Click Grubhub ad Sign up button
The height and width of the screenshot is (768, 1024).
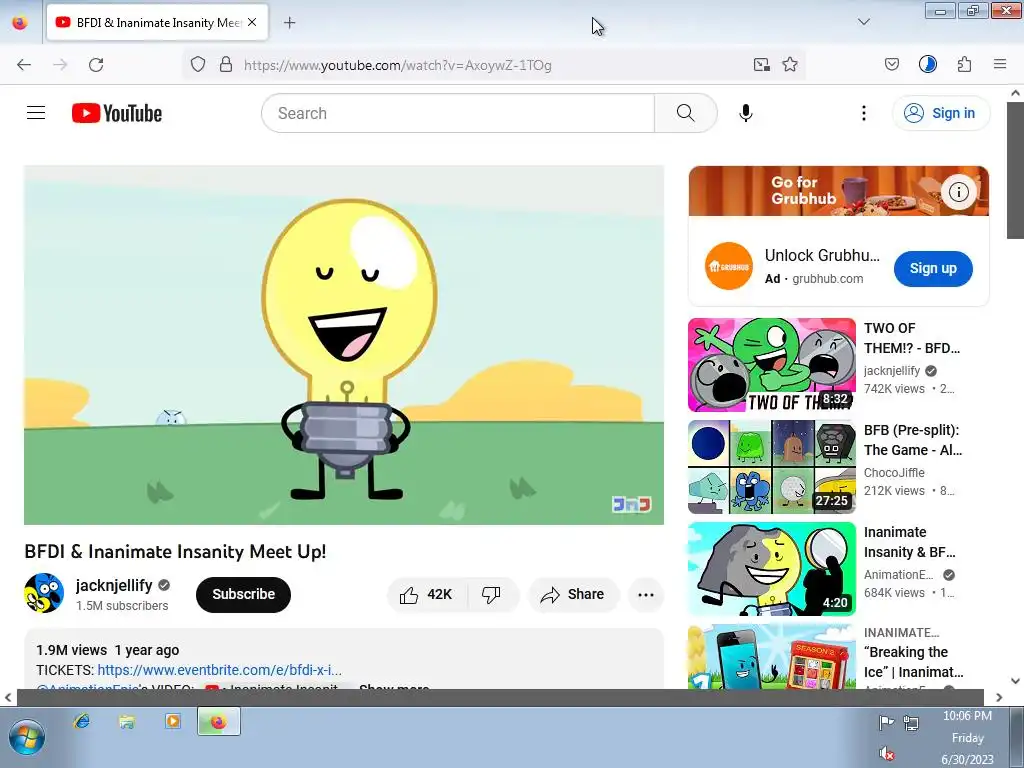933,268
